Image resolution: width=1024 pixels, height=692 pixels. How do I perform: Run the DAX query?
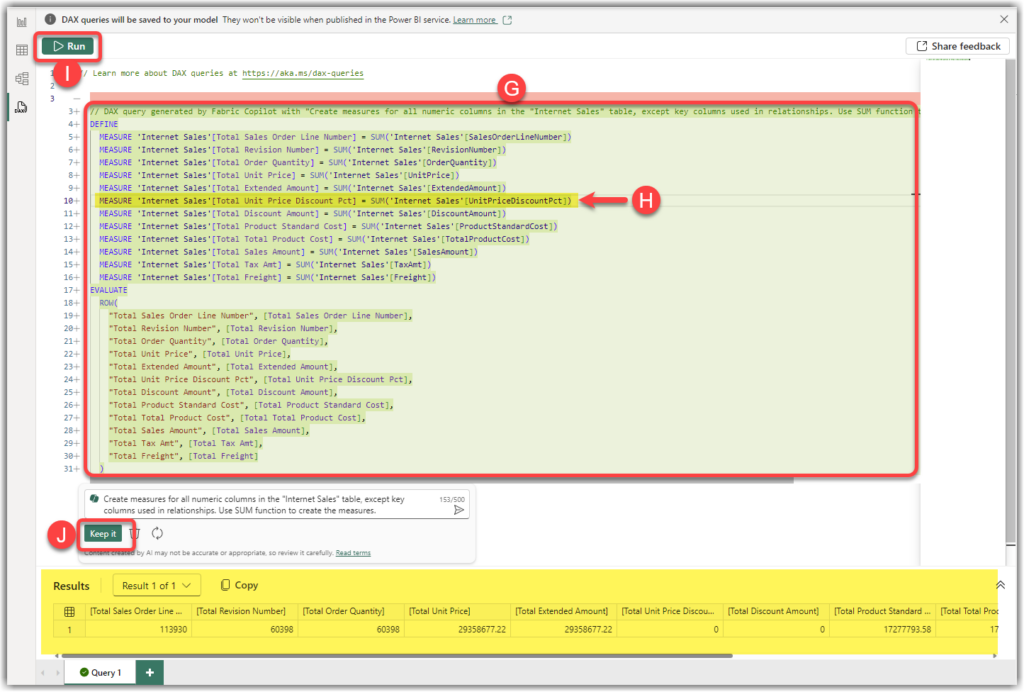point(69,46)
